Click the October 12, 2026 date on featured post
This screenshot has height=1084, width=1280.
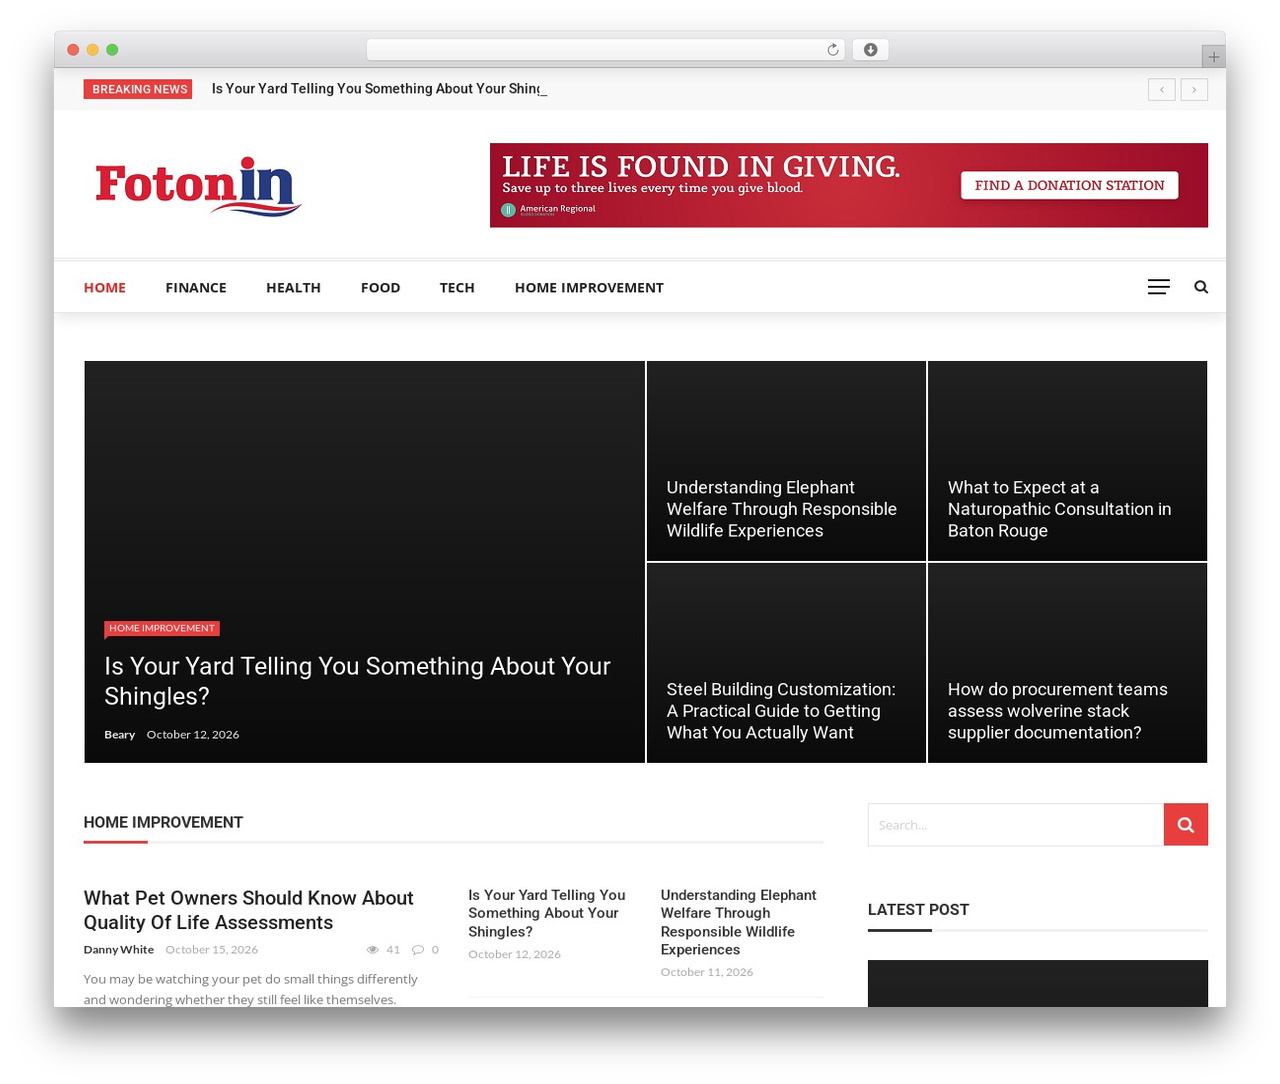(193, 734)
